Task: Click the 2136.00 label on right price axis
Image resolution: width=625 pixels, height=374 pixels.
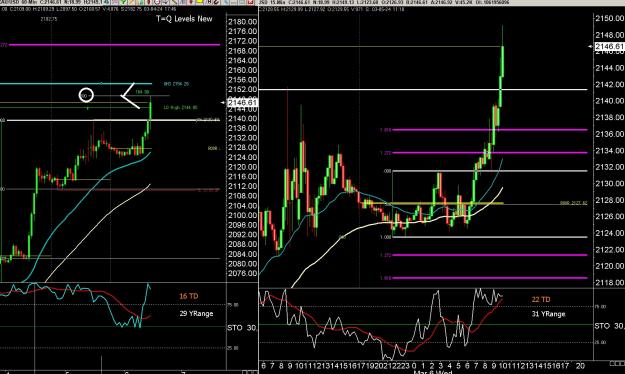Action: coord(609,134)
